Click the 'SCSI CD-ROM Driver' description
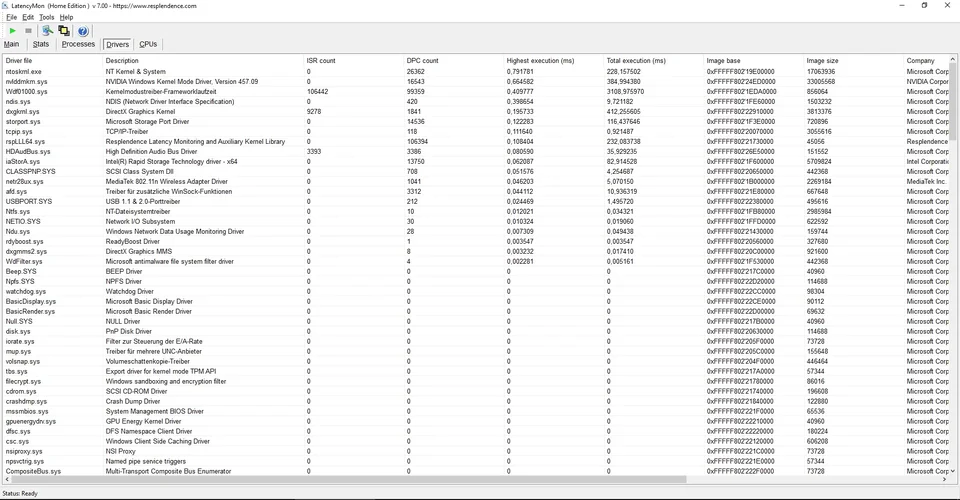 [136, 392]
